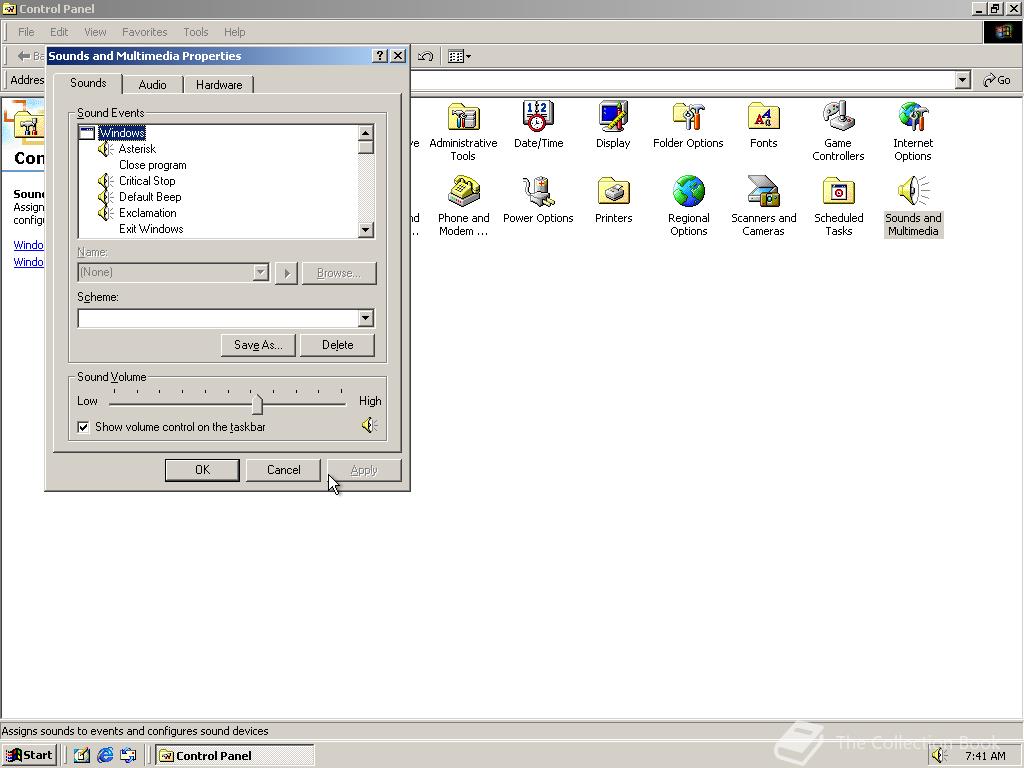Open the Tools menu
This screenshot has width=1024, height=768.
195,32
